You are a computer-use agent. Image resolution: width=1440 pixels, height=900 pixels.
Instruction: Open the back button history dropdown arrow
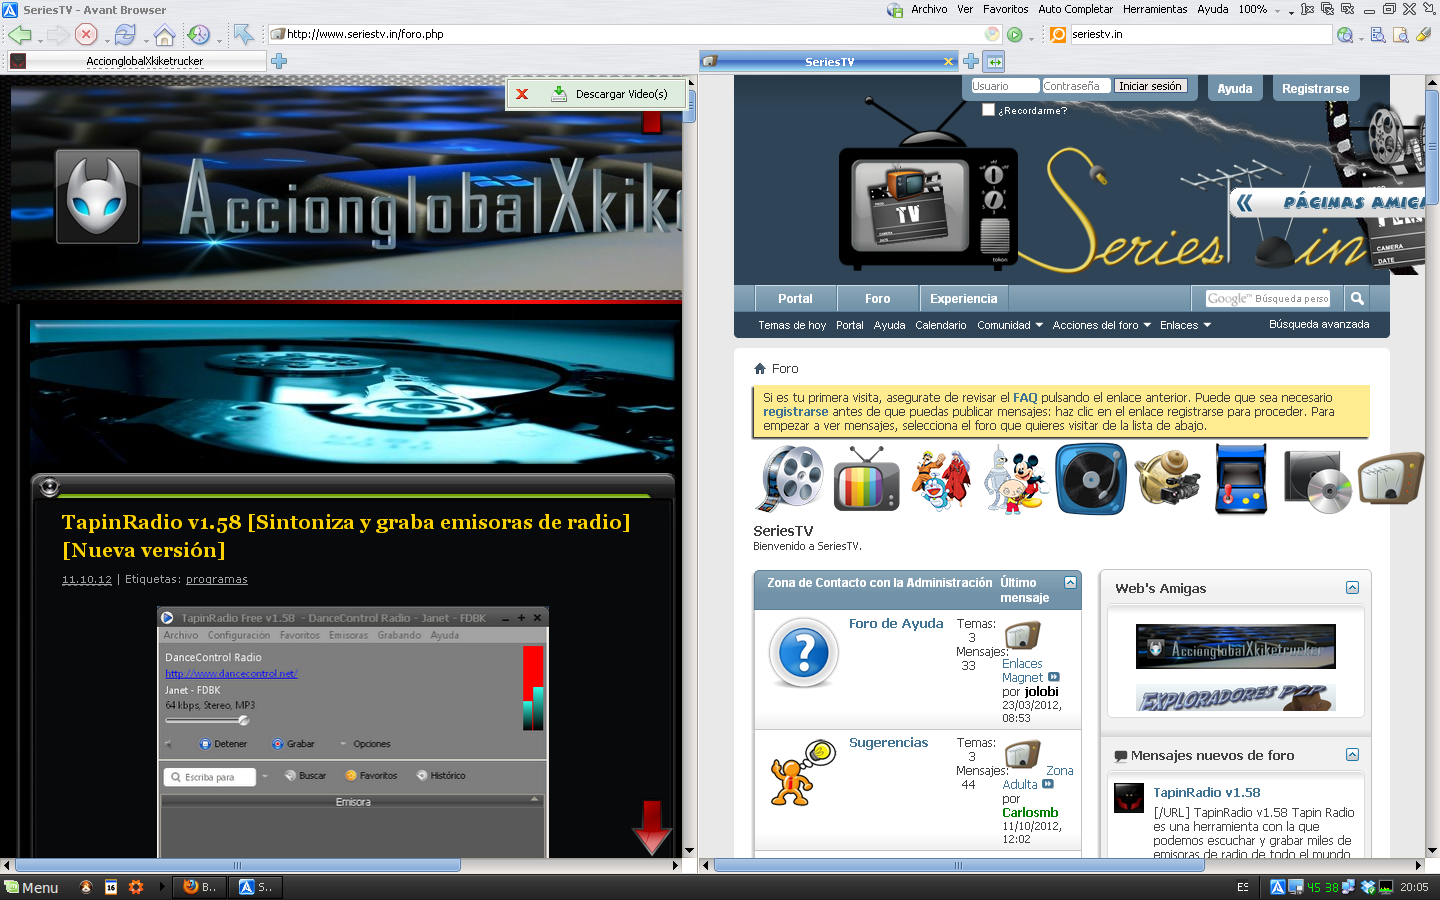[x=40, y=40]
